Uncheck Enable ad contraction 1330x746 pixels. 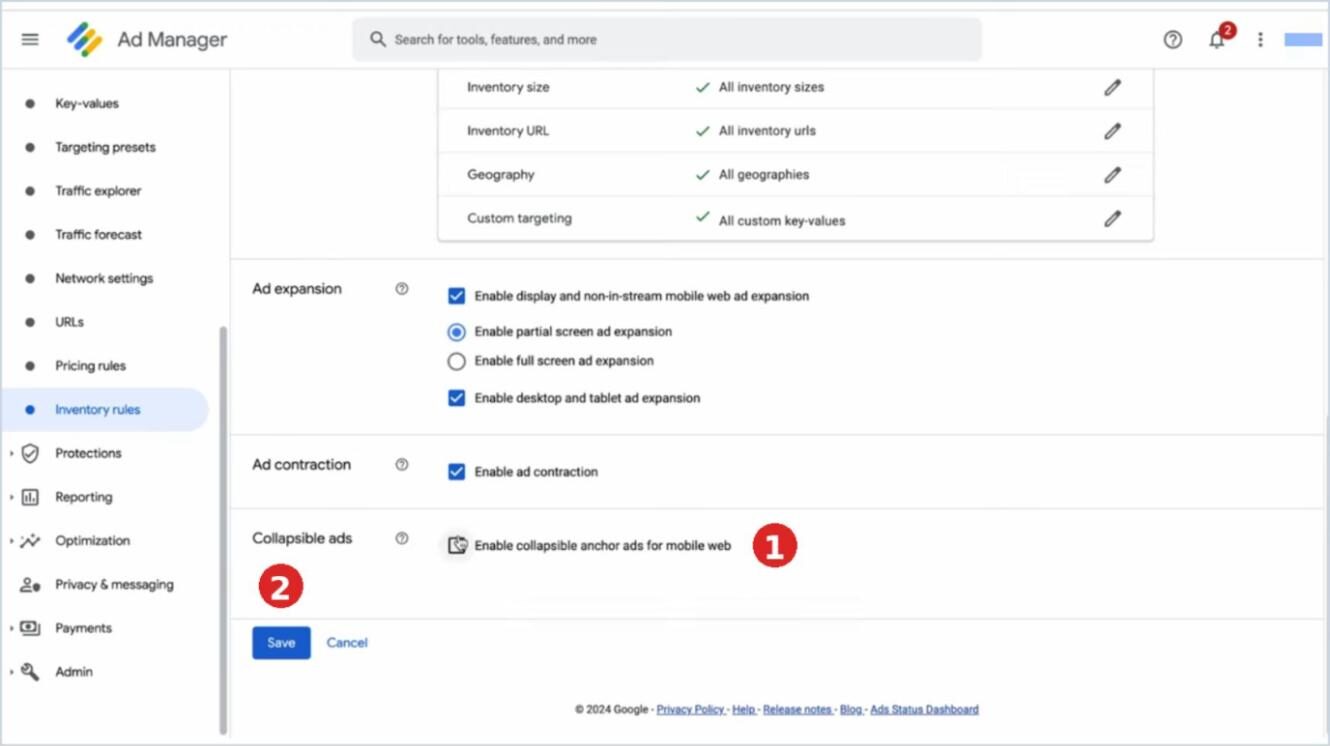(456, 472)
